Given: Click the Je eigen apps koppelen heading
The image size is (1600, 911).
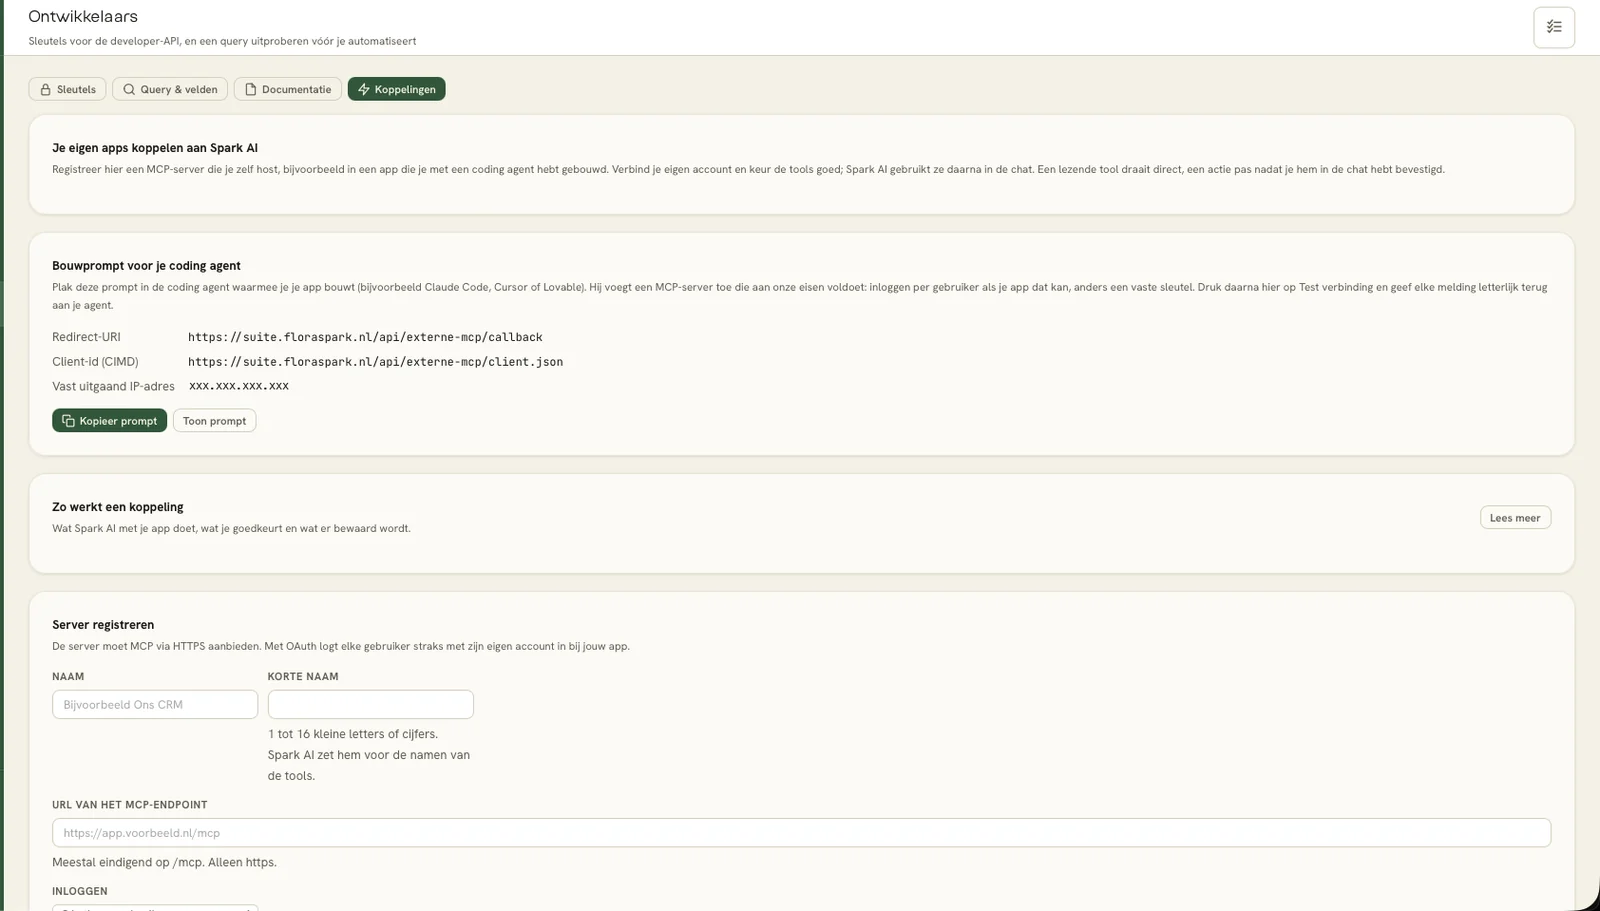Looking at the screenshot, I should click(x=155, y=148).
